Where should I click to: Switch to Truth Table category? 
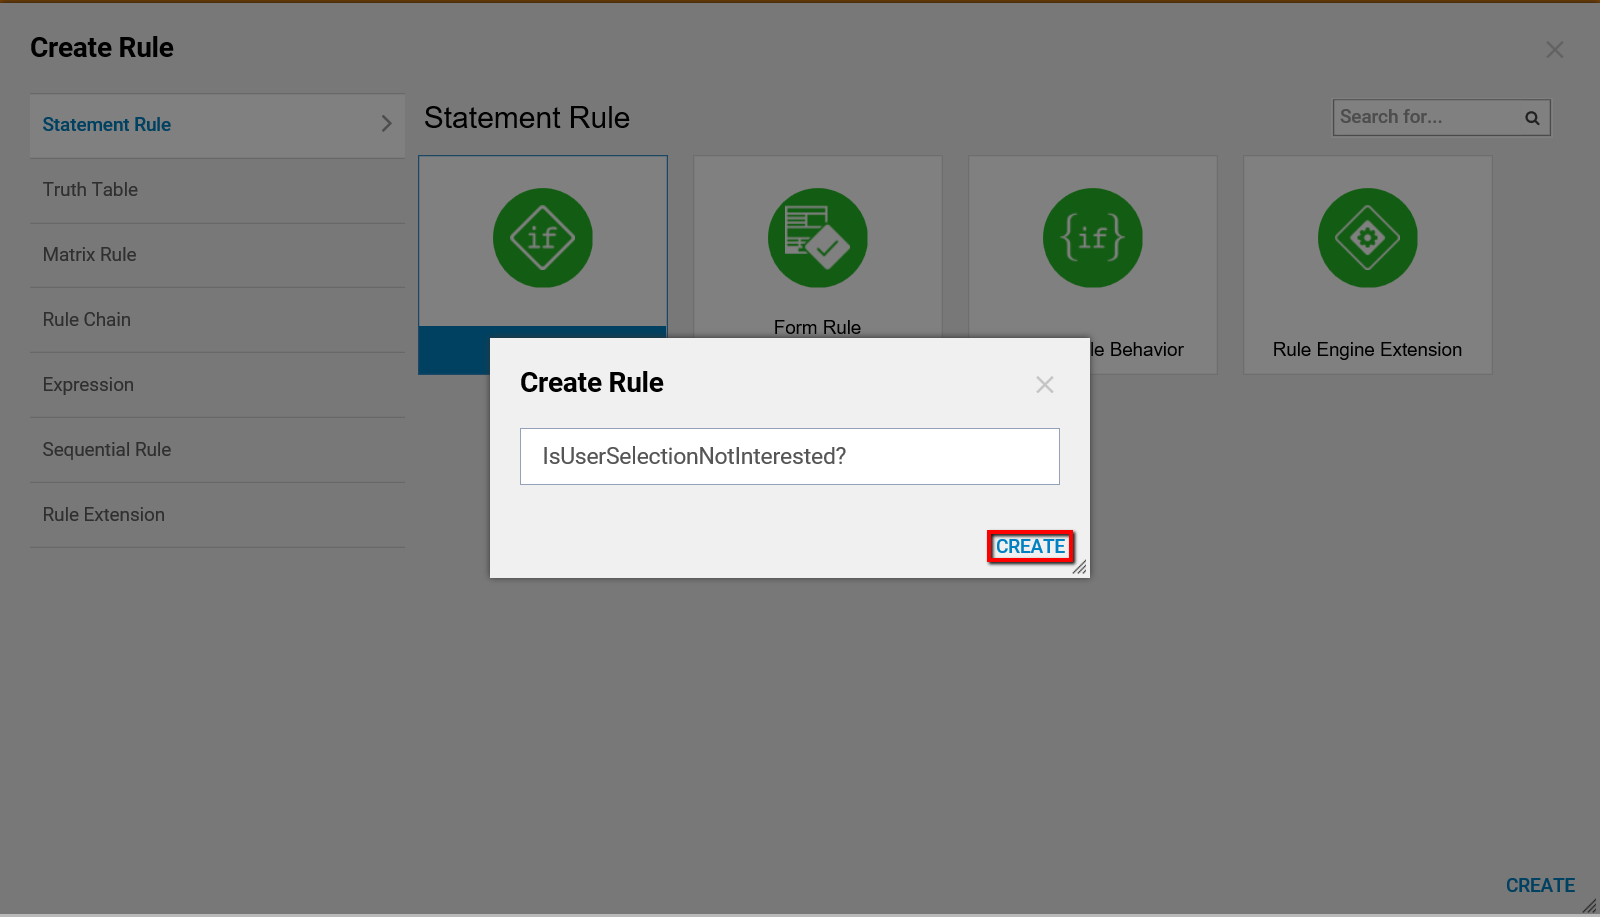(x=217, y=190)
